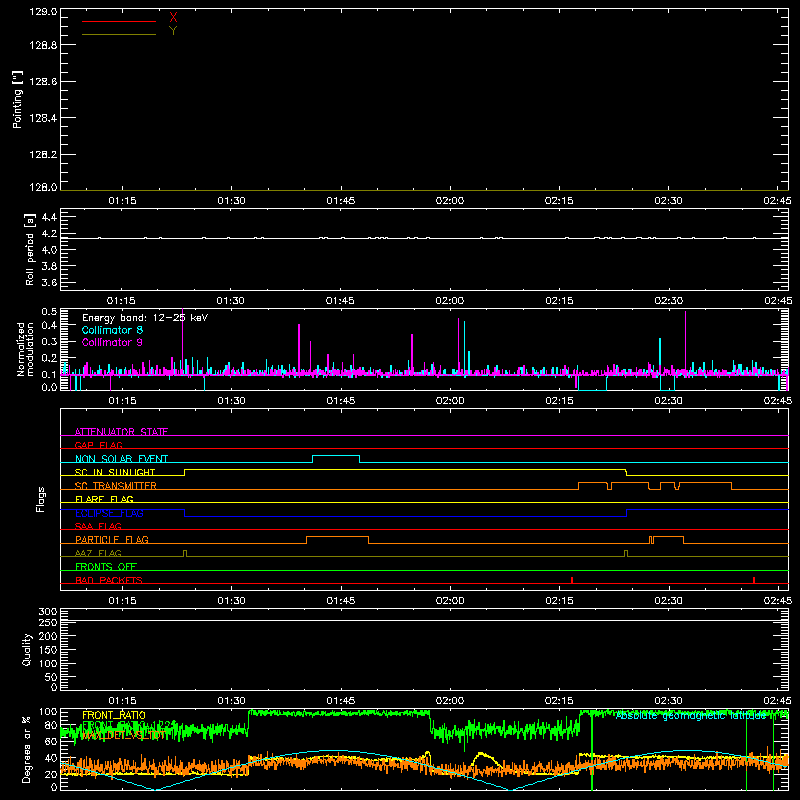Select the X legend label
Image resolution: width=800 pixels, height=800 pixels.
coord(173,18)
